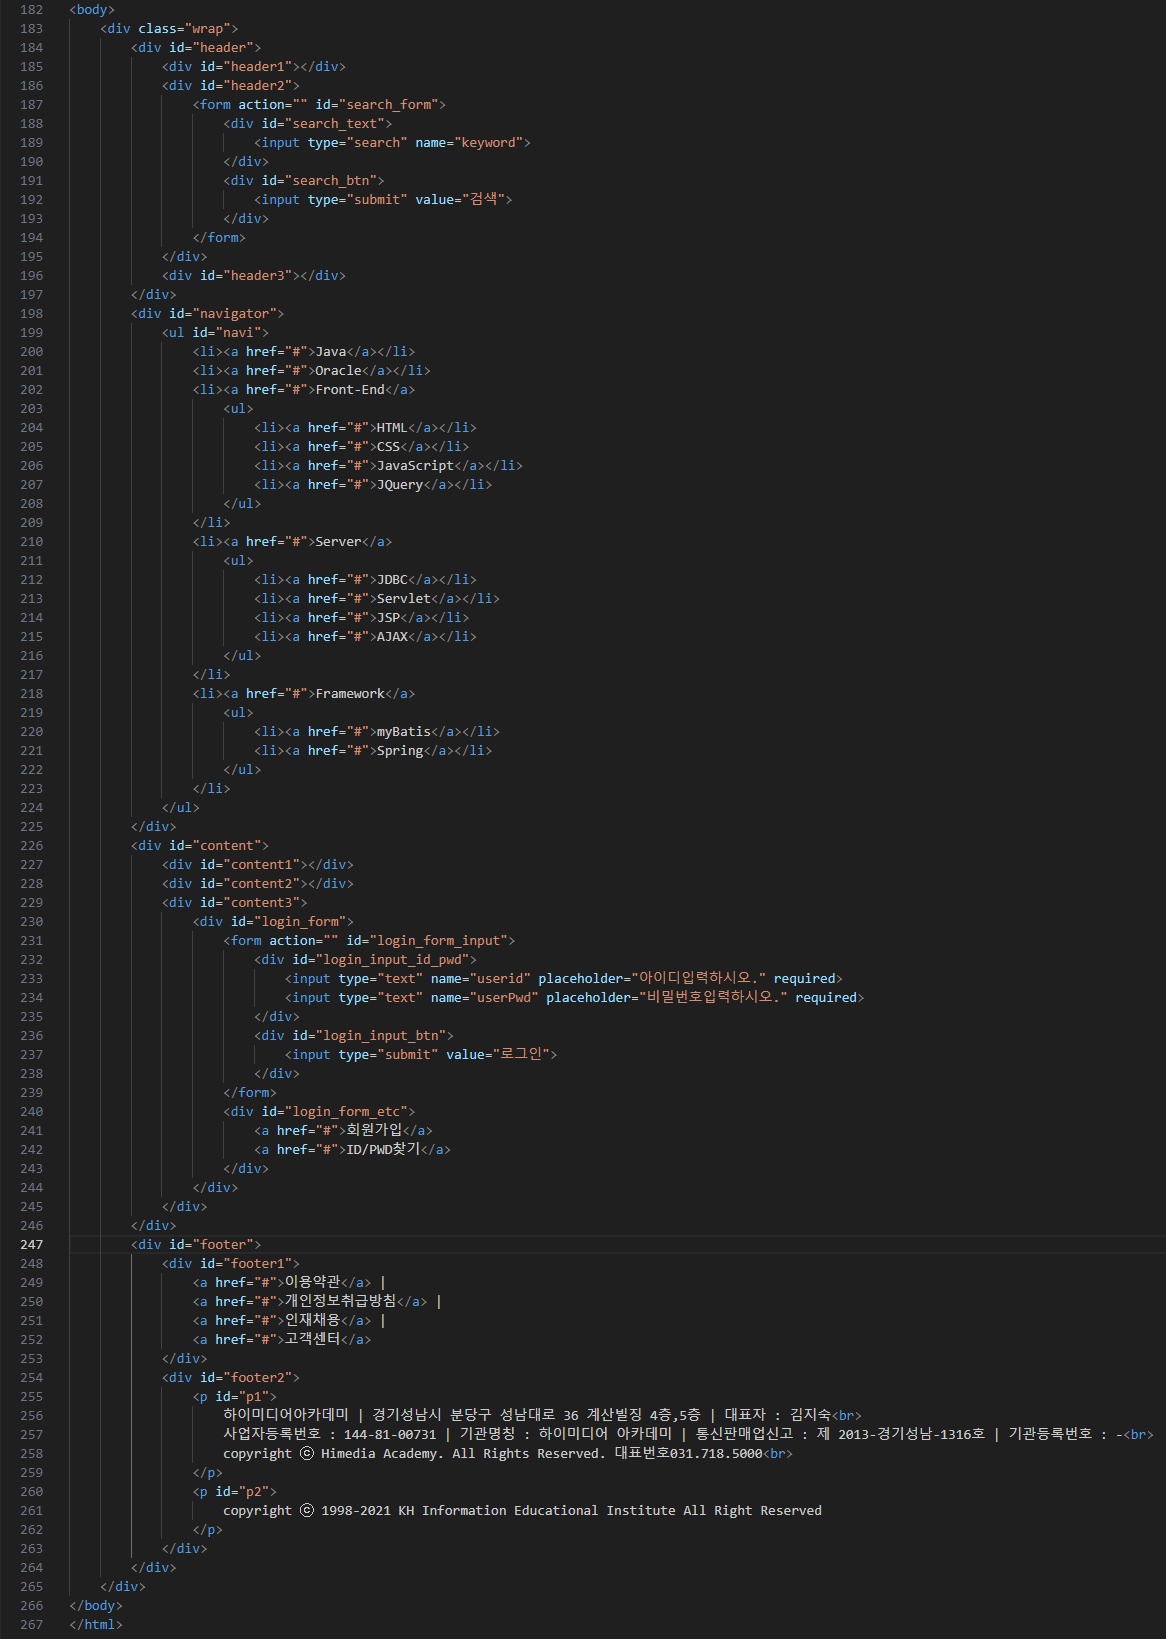Click the JavaScript list item line
Screen dimensions: 1166x1639
pos(388,466)
